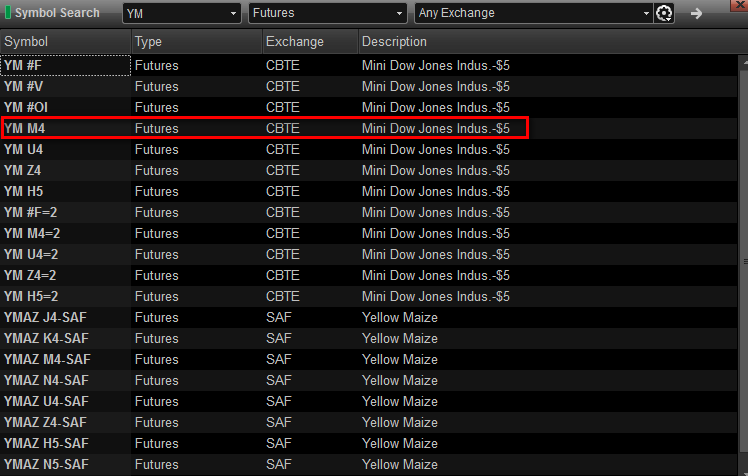Open the Any Exchange dropdown
Screen dimensions: 748x476
point(533,13)
